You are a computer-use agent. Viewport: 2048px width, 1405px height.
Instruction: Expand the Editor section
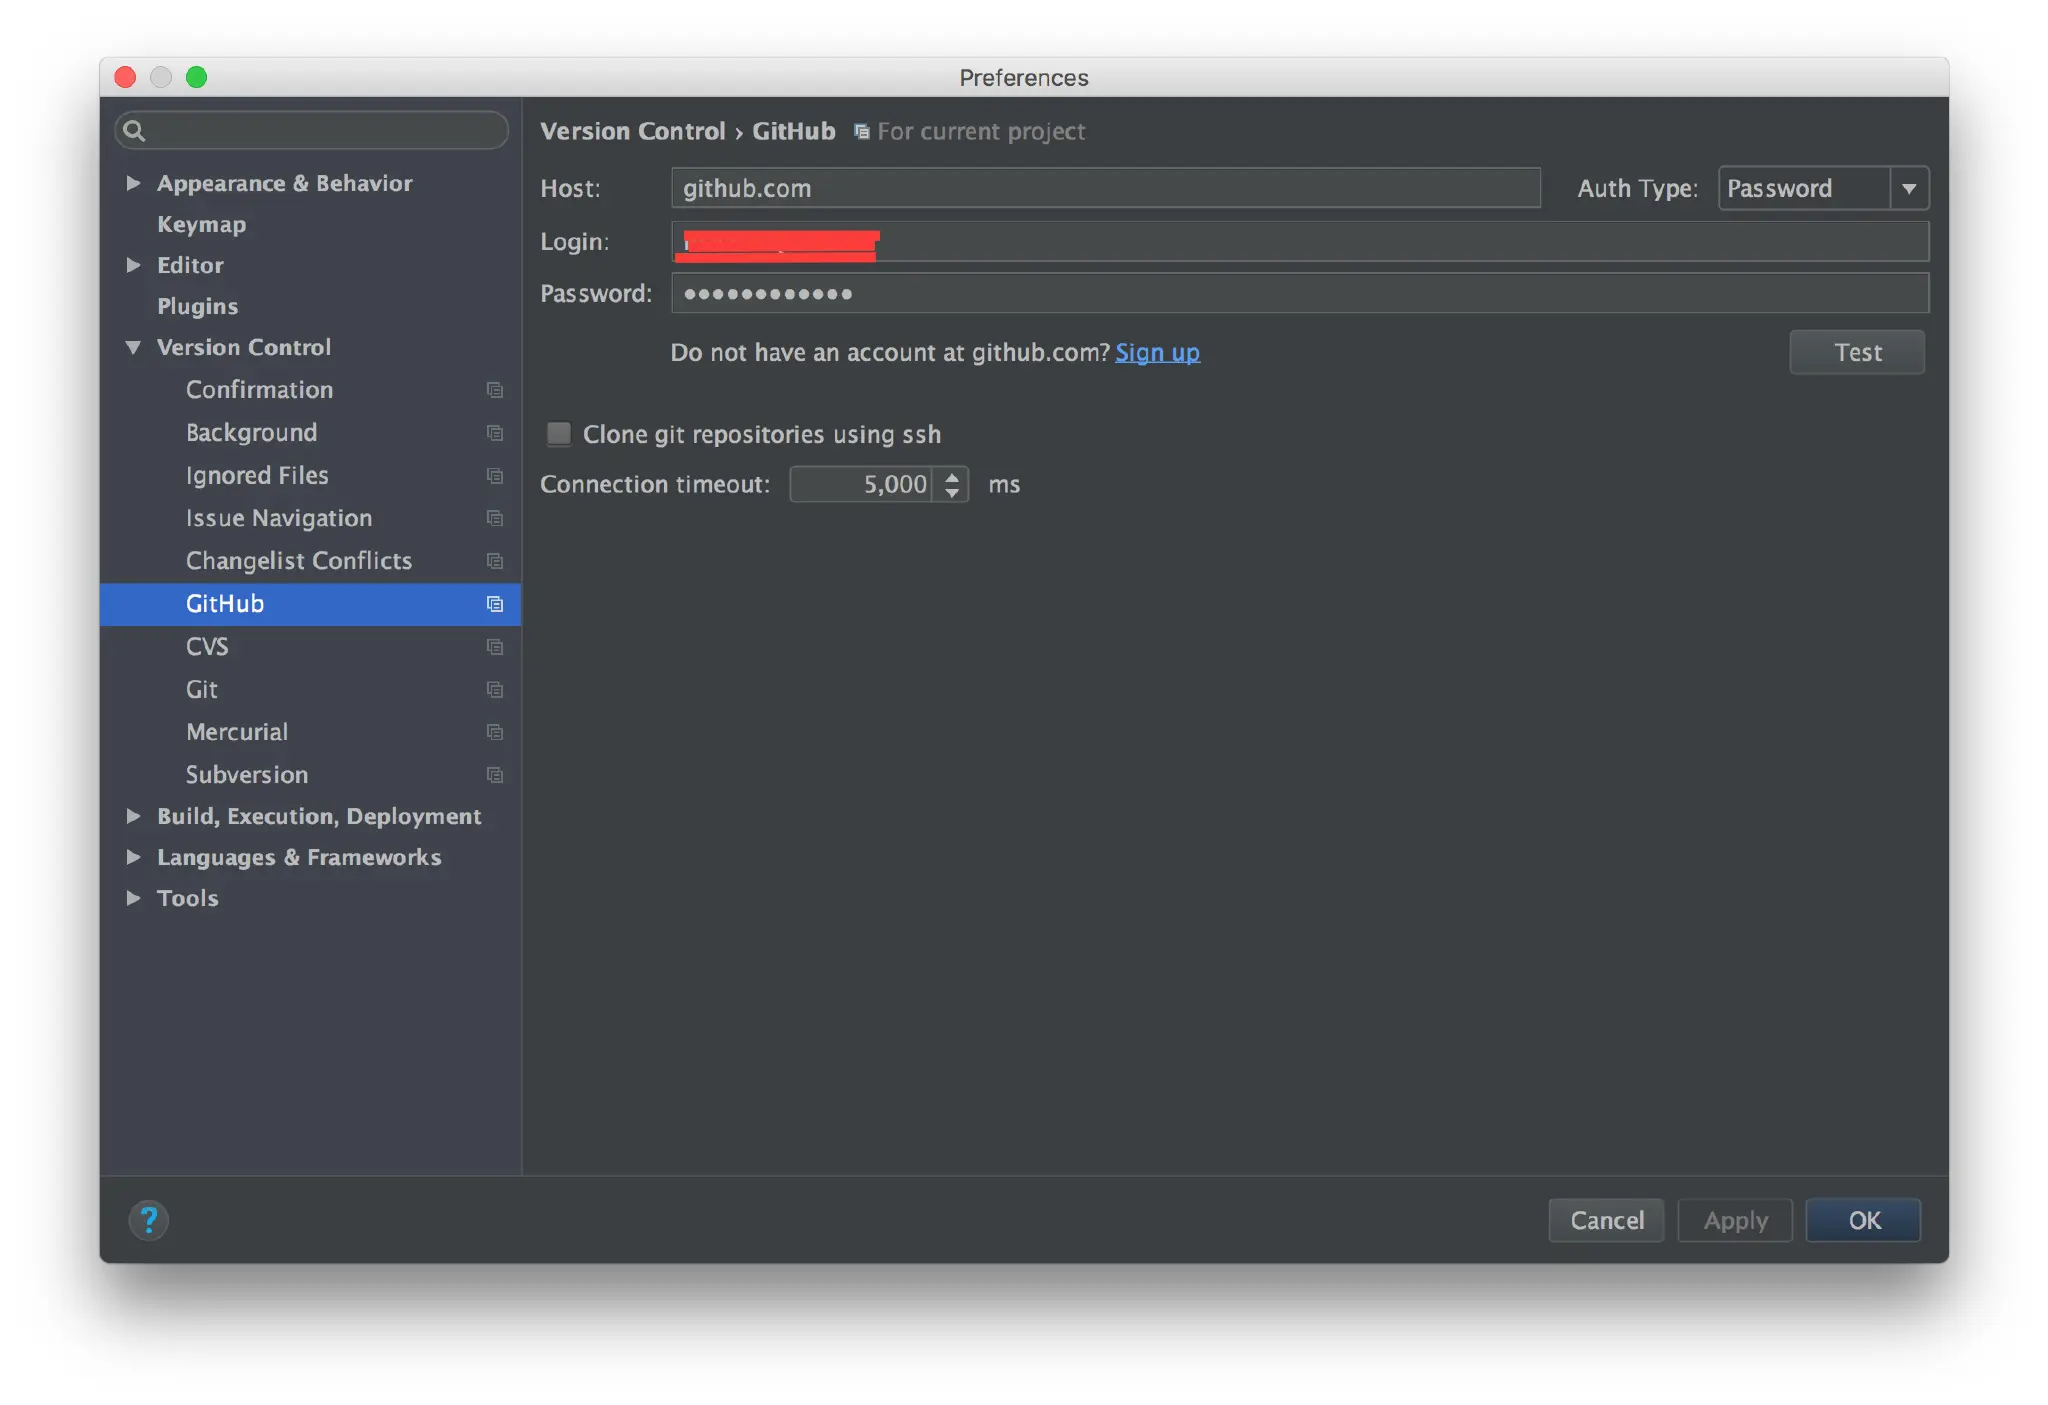133,265
